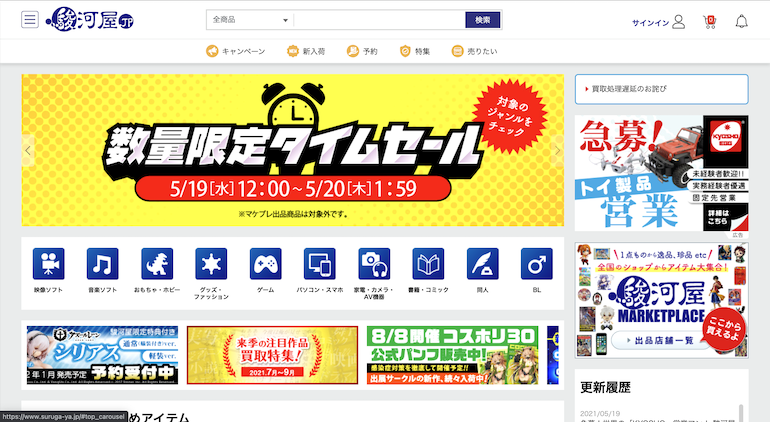Open the notification bell icon

[x=742, y=22]
